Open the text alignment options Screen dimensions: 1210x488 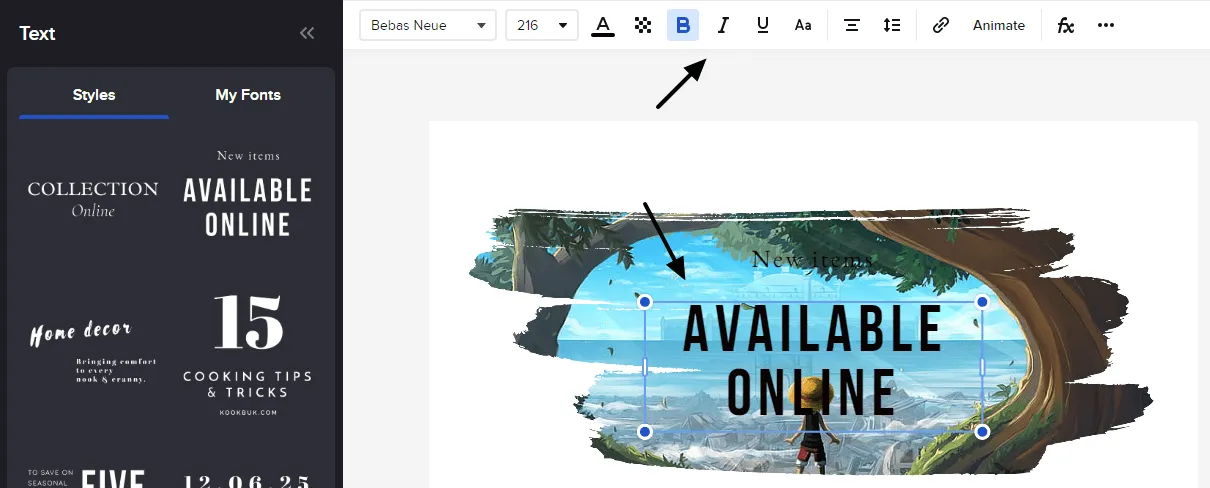click(x=852, y=25)
